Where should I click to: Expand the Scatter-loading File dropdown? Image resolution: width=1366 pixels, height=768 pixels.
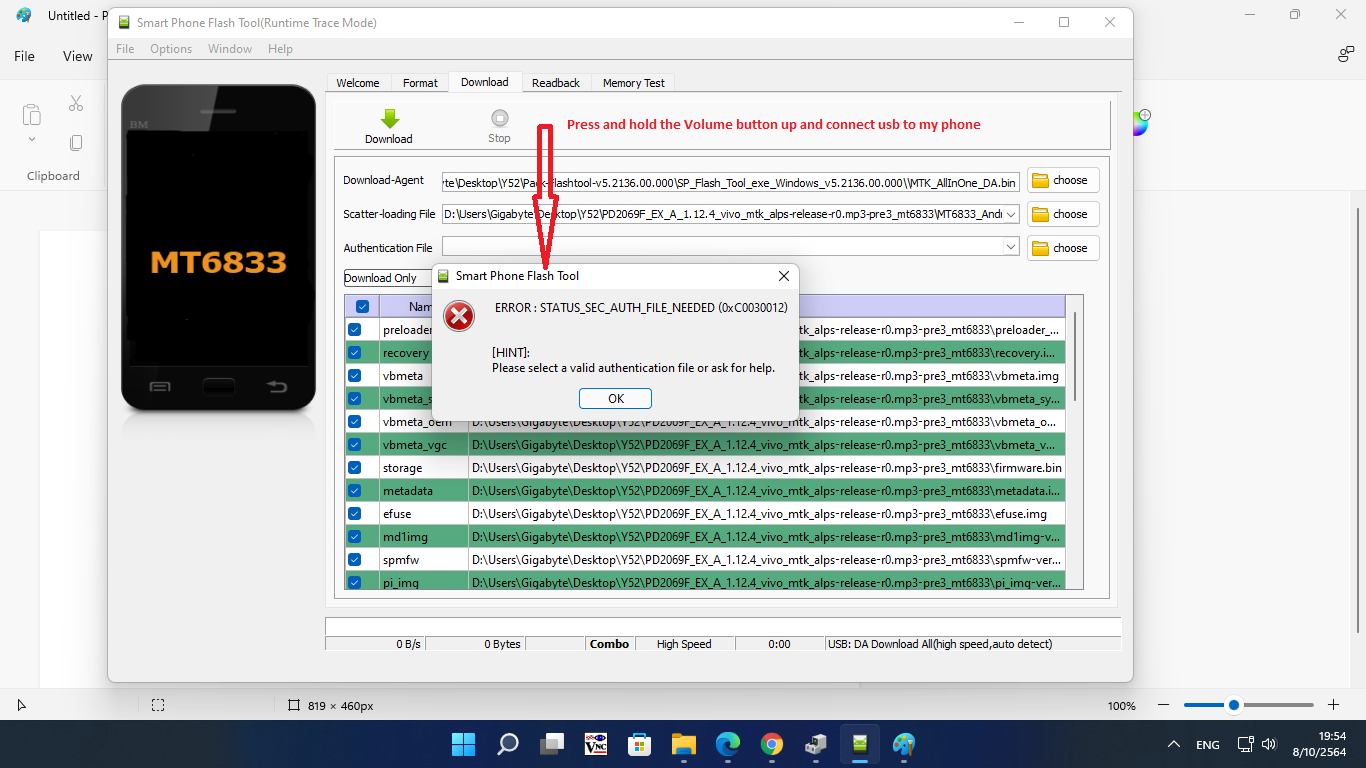pyautogui.click(x=1011, y=214)
